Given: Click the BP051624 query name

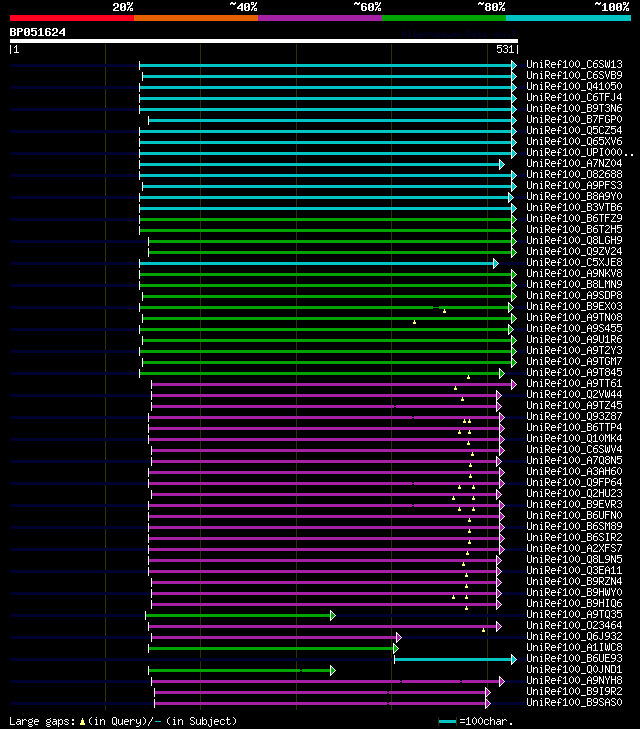Looking at the screenshot, I should (x=38, y=32).
